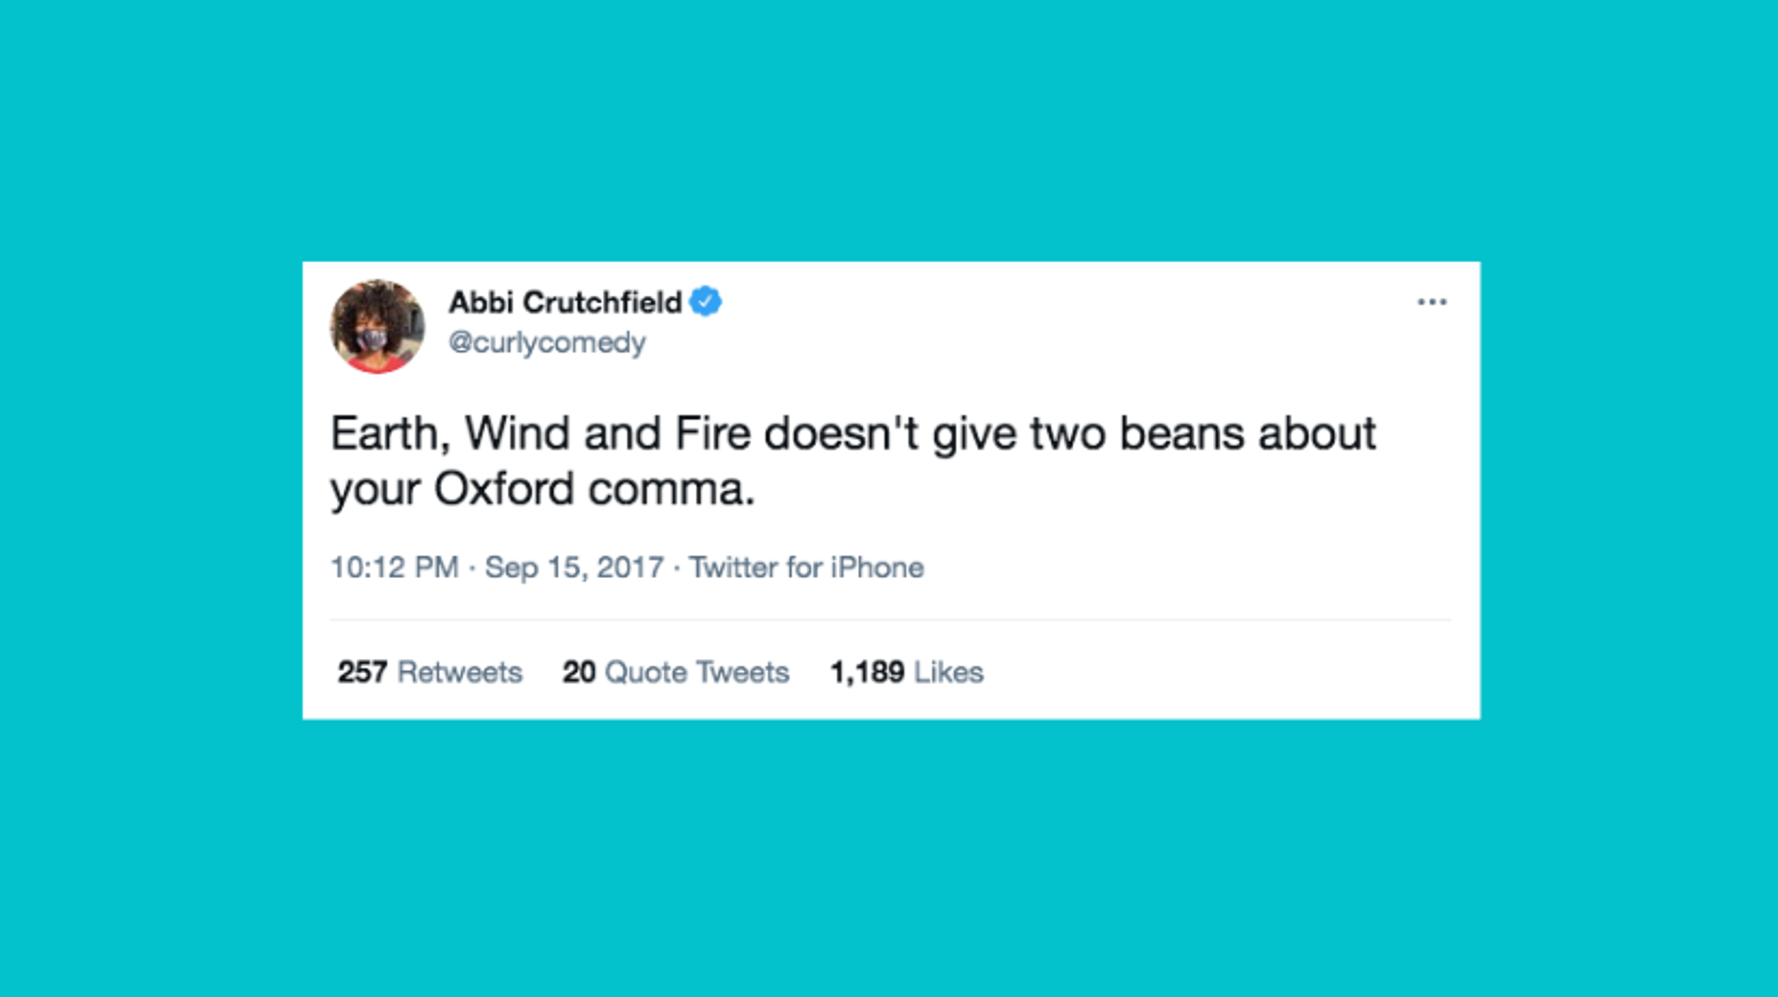The width and height of the screenshot is (1778, 997).
Task: View the 257 Retweets list
Action: point(429,672)
